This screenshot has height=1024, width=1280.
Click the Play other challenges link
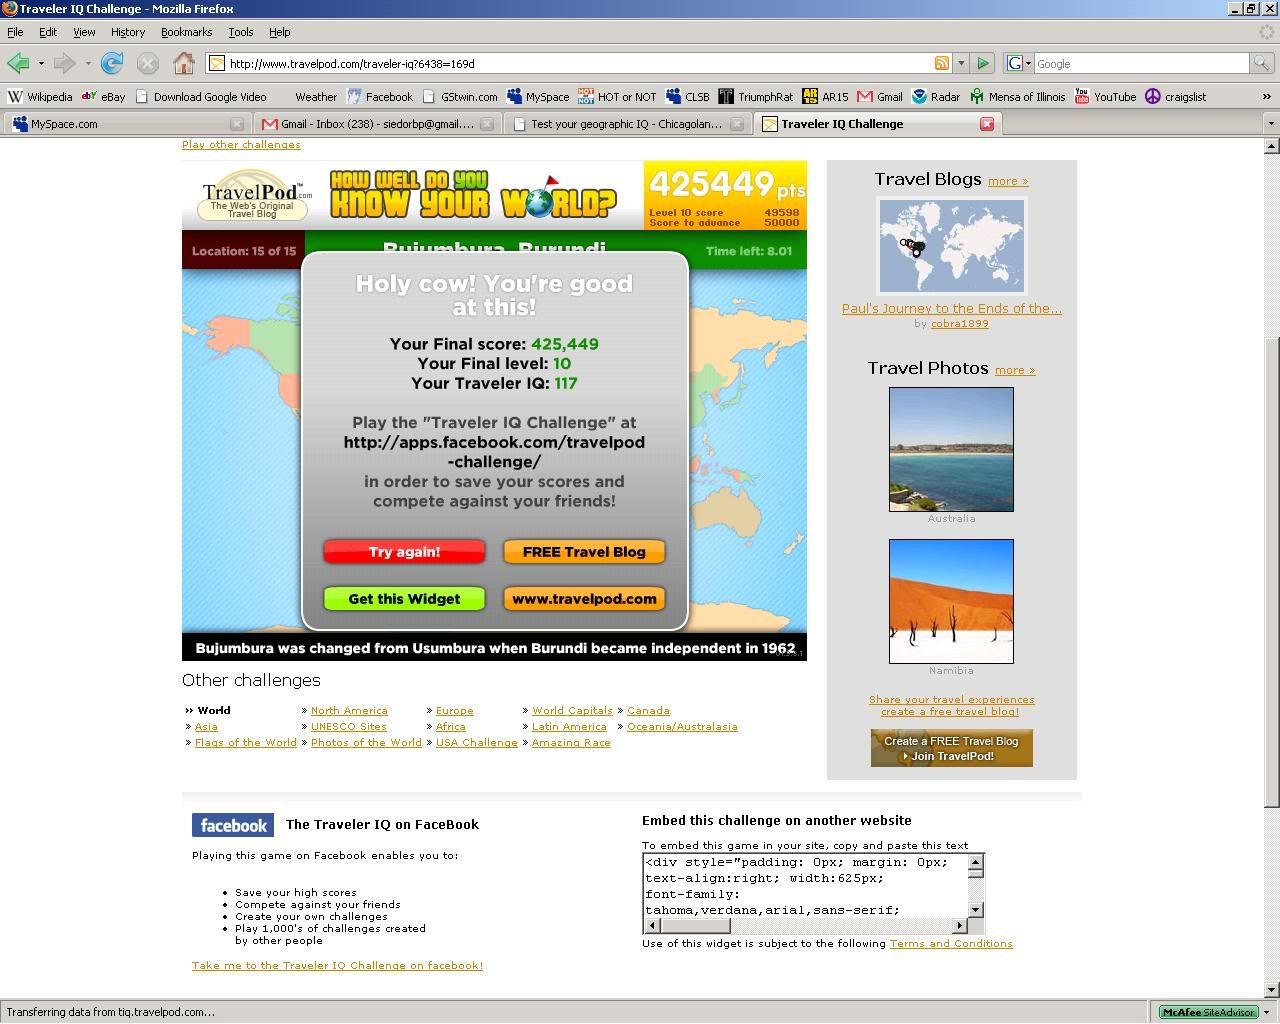pos(241,145)
